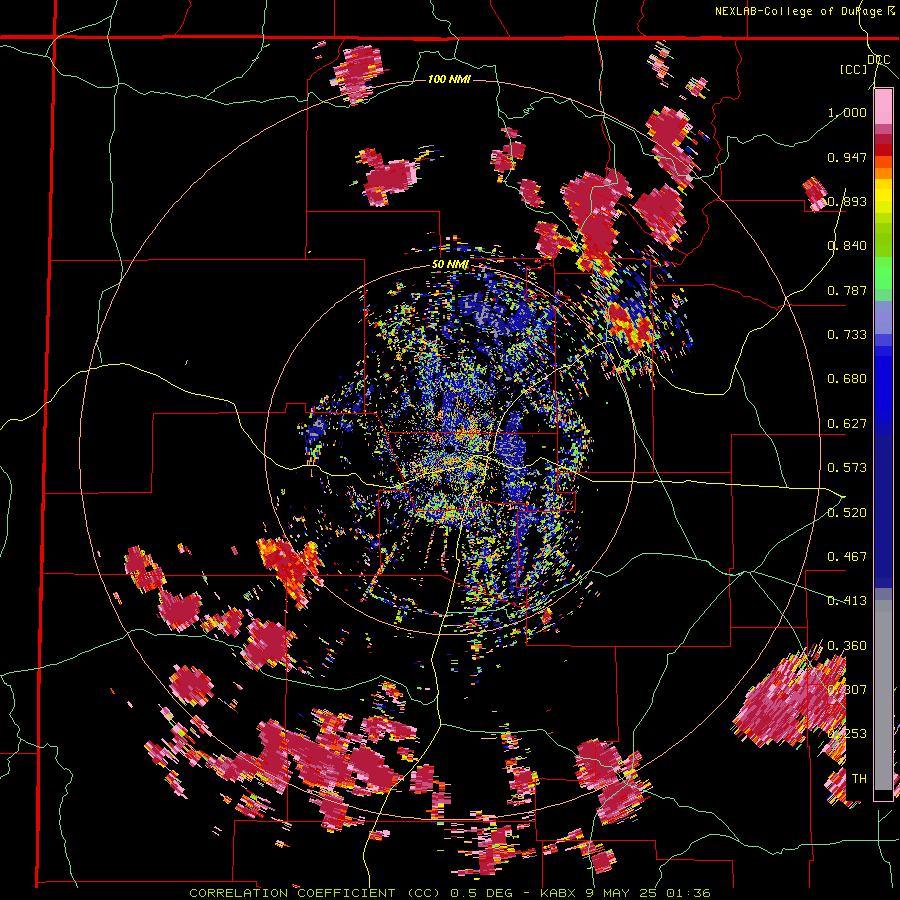Click the 0.573 legend value
Screen dimensions: 900x900
point(847,468)
